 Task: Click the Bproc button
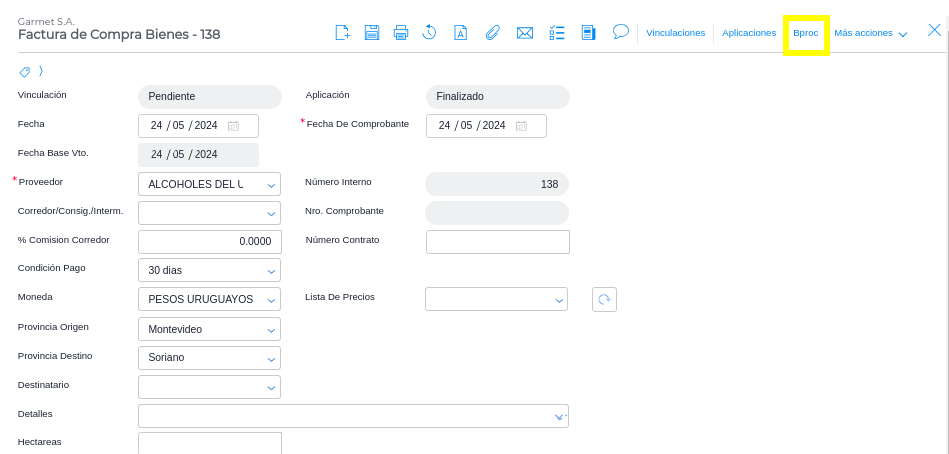[x=805, y=33]
